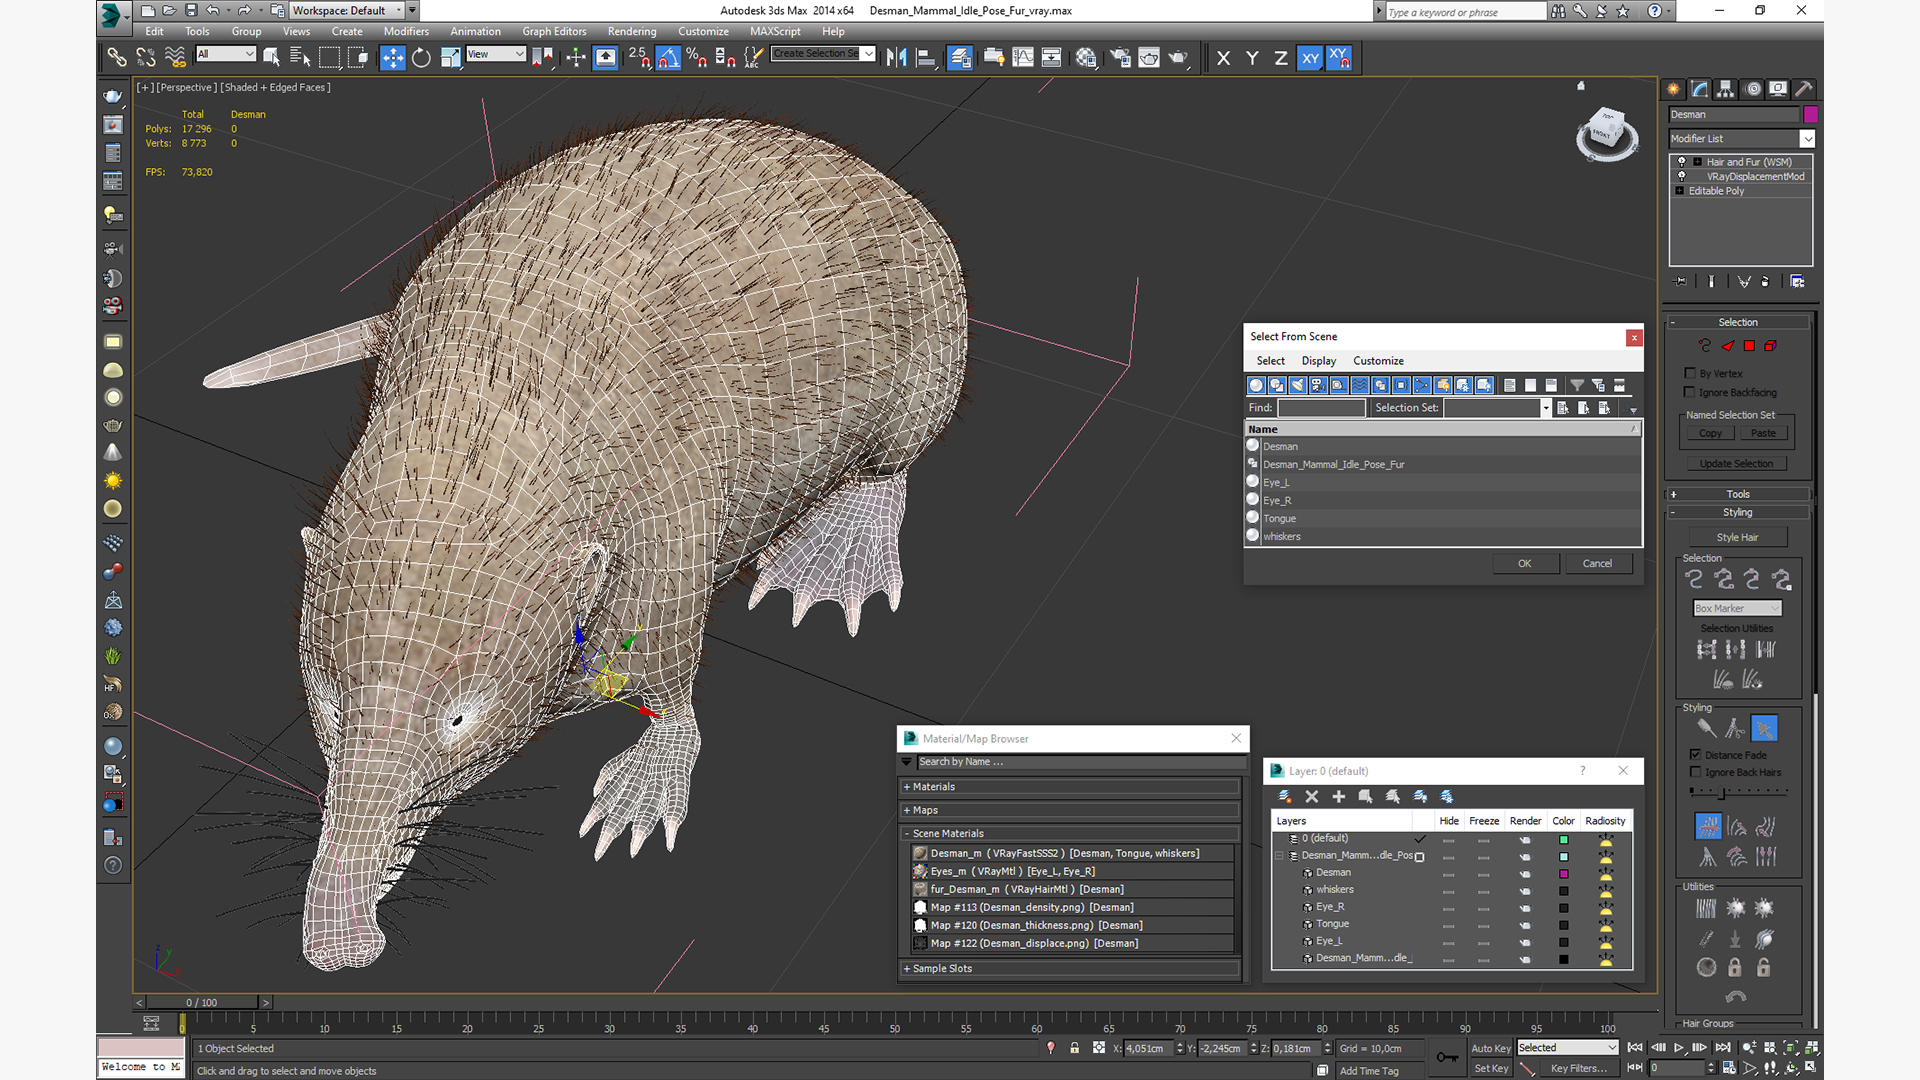Click the Find input field in Select From Scene
Screen dimensions: 1920x1080
(1321, 408)
